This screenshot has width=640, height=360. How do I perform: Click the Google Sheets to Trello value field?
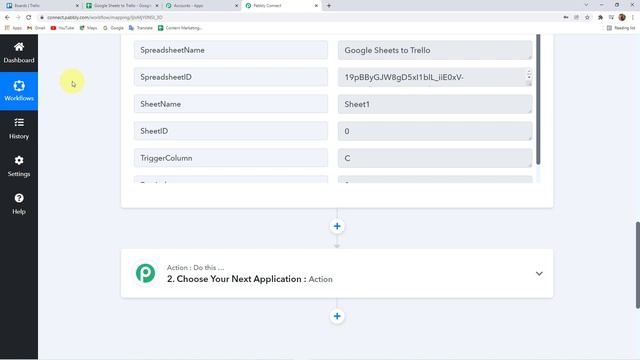pos(435,50)
